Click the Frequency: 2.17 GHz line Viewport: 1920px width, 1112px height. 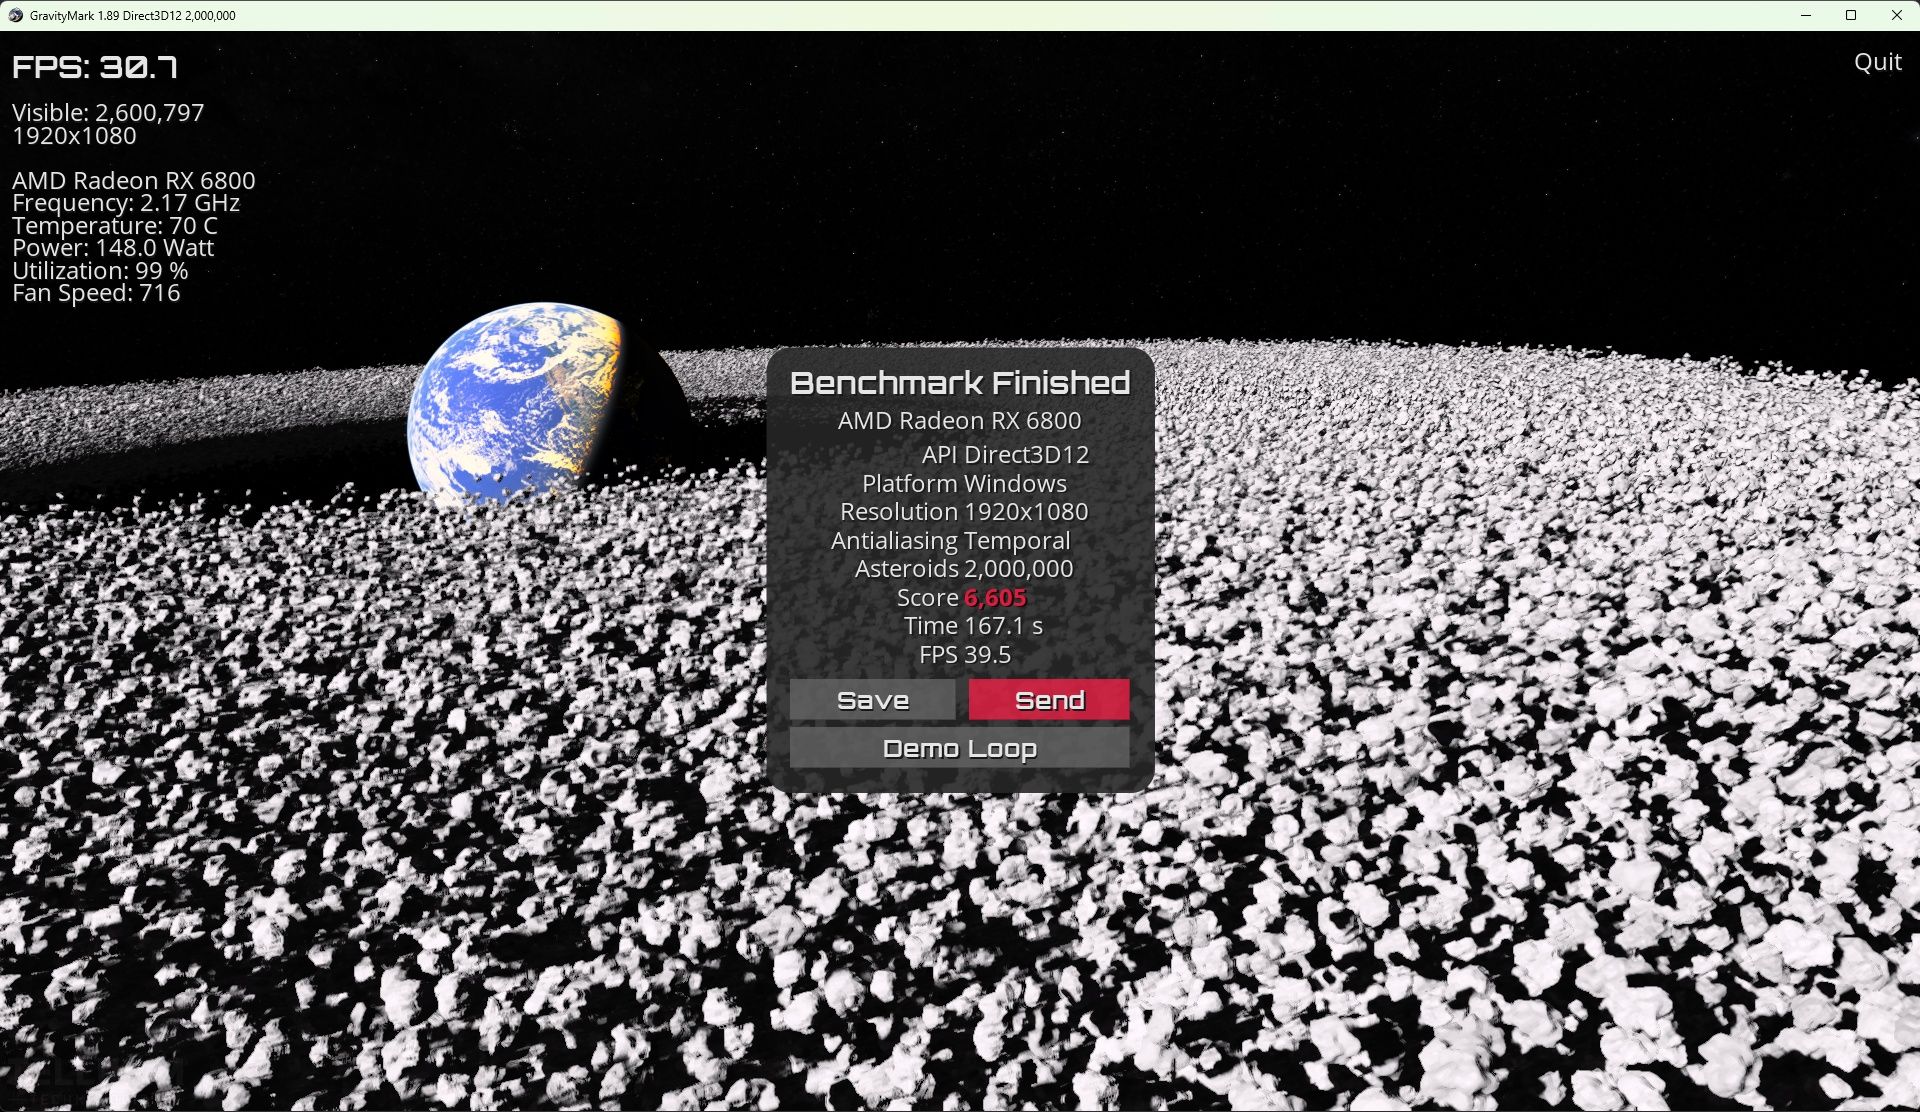point(126,203)
